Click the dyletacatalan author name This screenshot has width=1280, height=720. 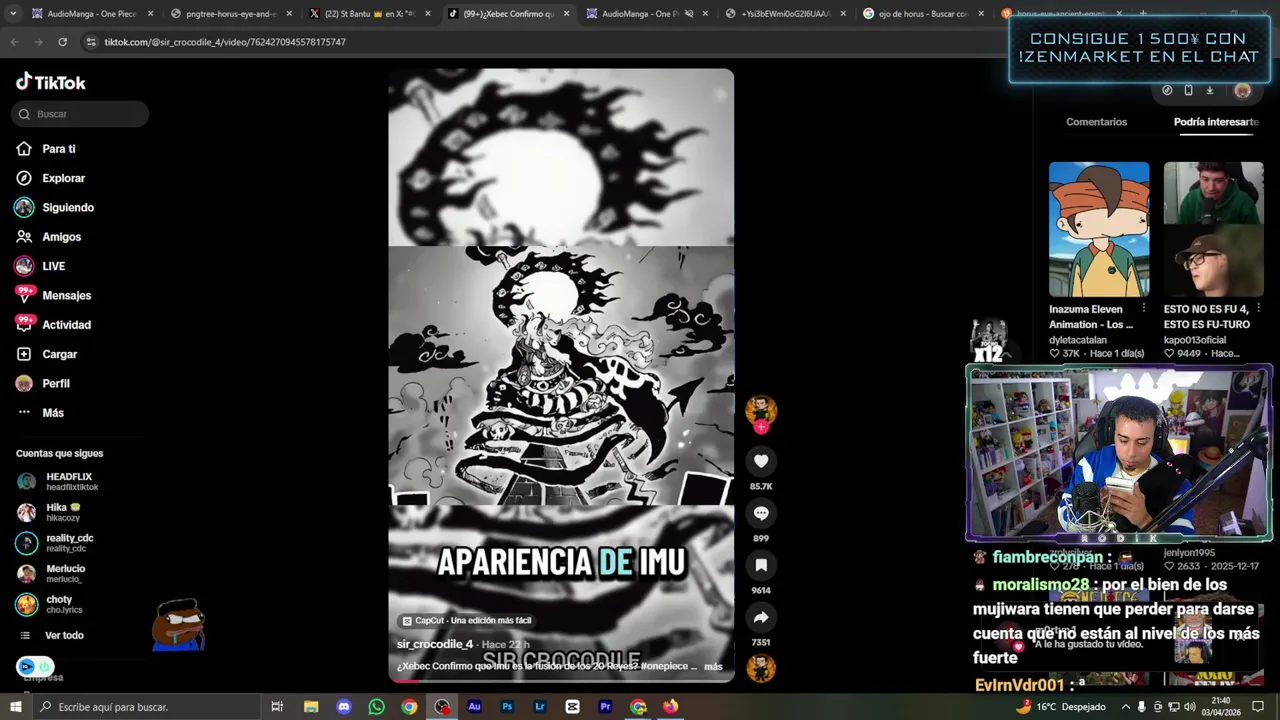pyautogui.click(x=1078, y=340)
